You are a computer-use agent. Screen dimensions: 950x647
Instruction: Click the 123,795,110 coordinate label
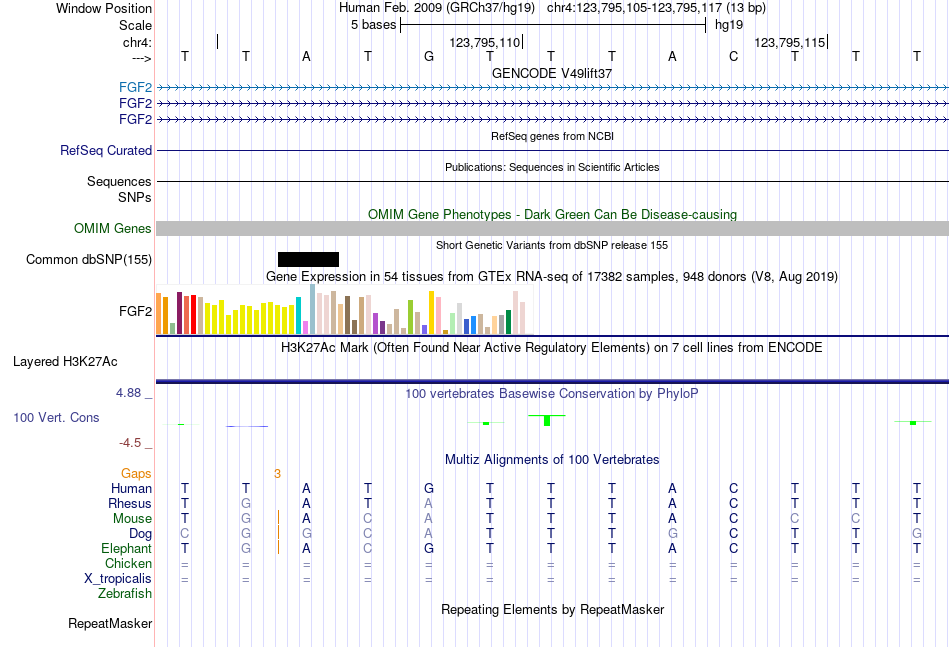click(485, 42)
